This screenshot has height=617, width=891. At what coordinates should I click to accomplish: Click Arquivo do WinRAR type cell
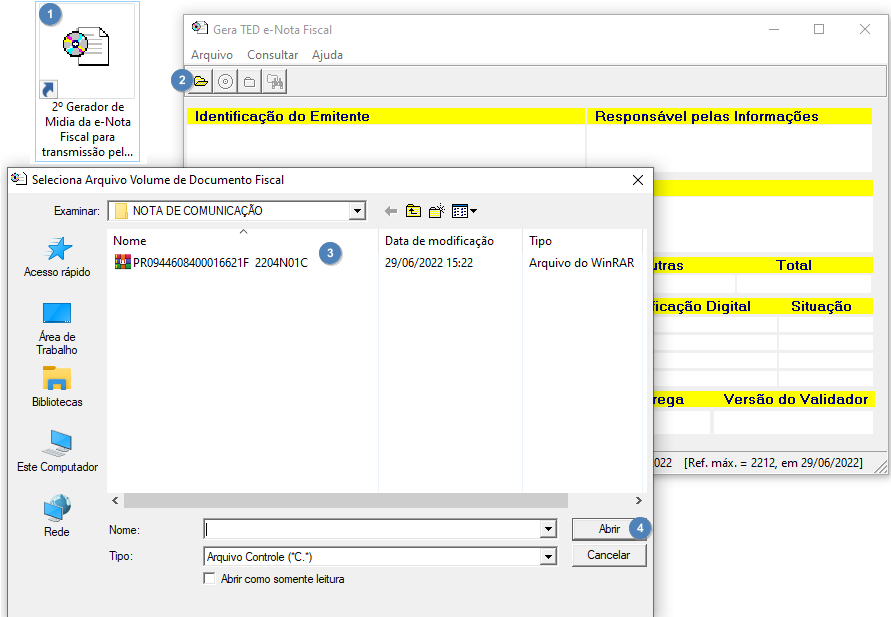[x=581, y=262]
